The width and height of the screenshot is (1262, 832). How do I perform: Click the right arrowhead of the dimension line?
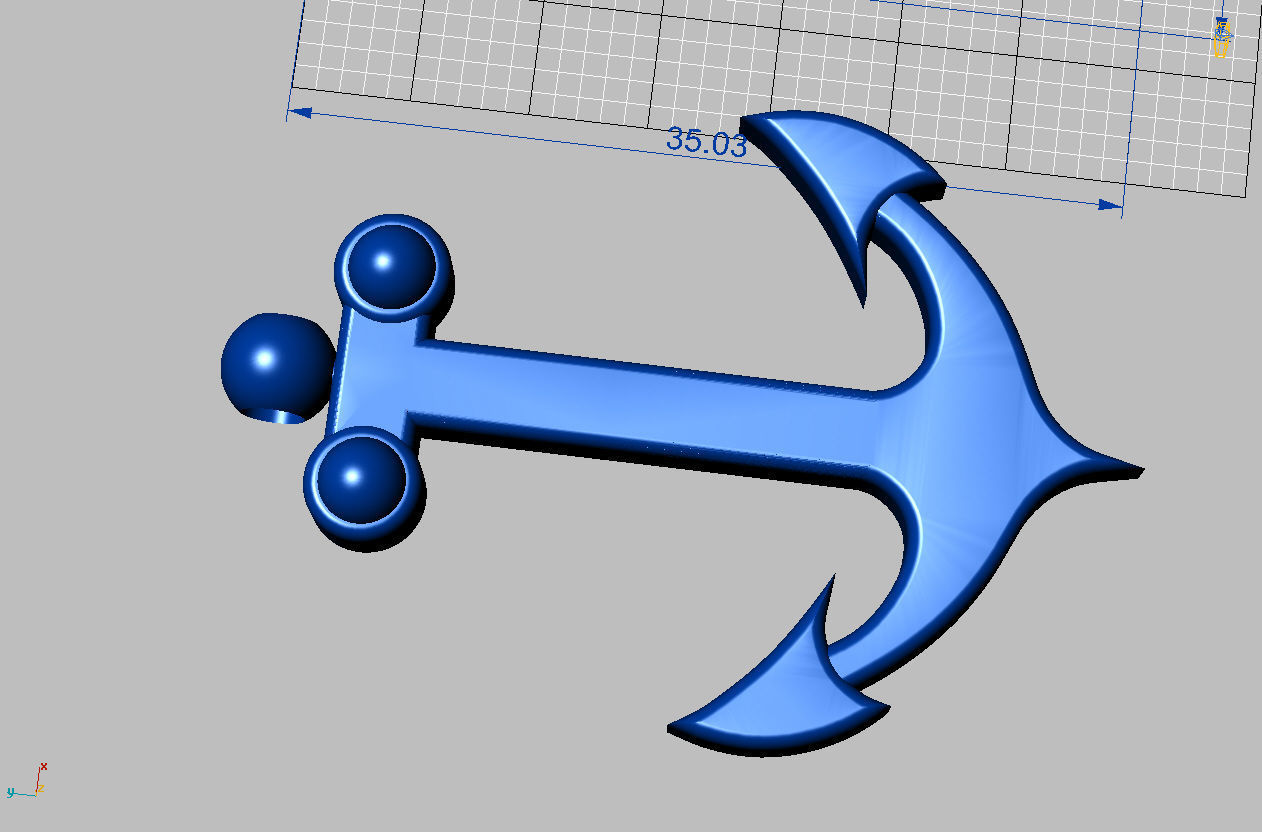[x=1110, y=205]
